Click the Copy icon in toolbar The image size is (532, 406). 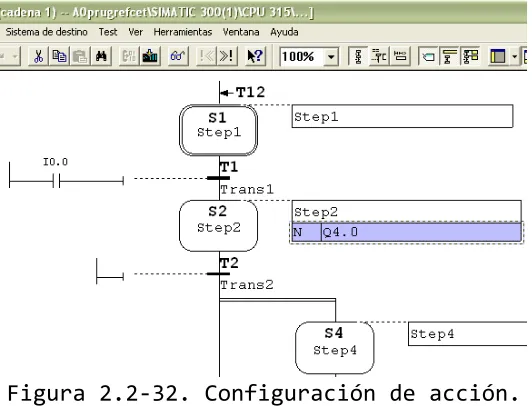tap(59, 56)
